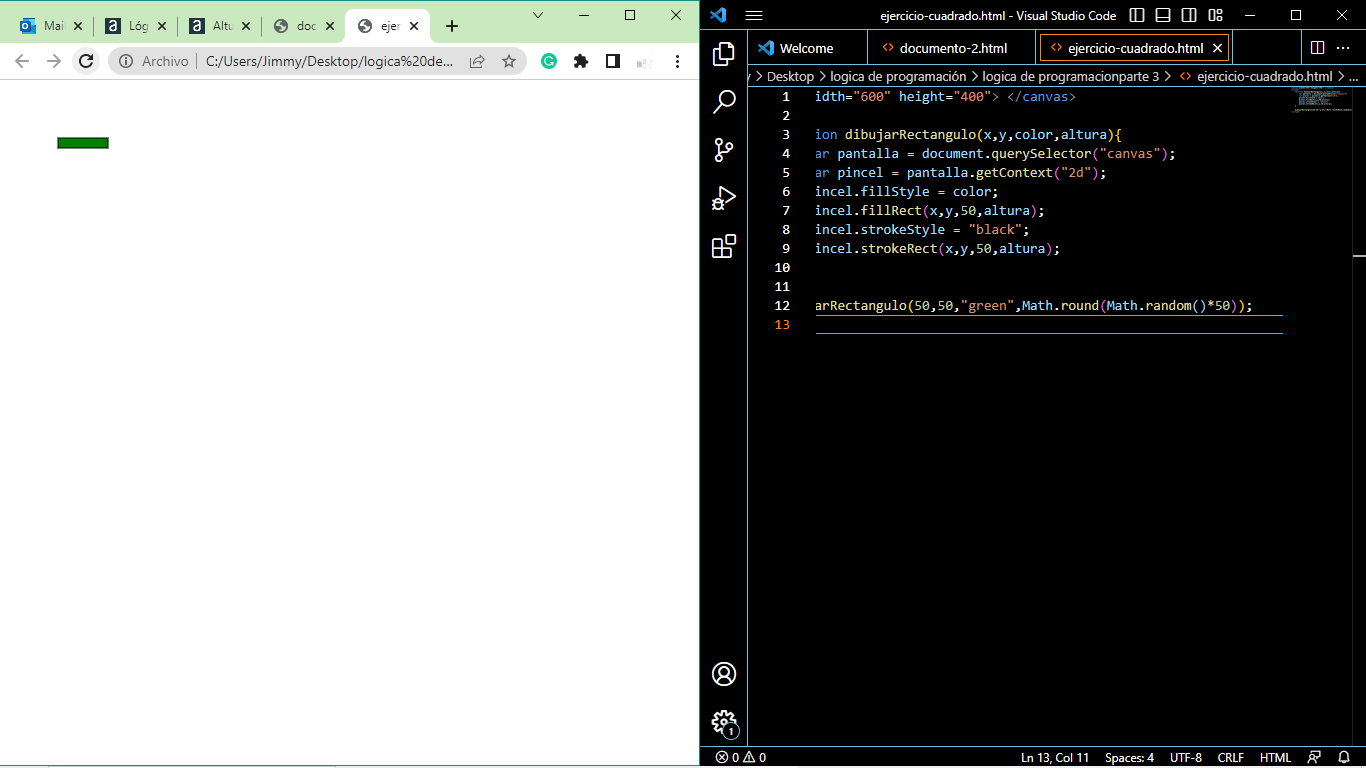The image size is (1366, 768).
Task: Change line ending via CRLF status
Action: click(1231, 758)
